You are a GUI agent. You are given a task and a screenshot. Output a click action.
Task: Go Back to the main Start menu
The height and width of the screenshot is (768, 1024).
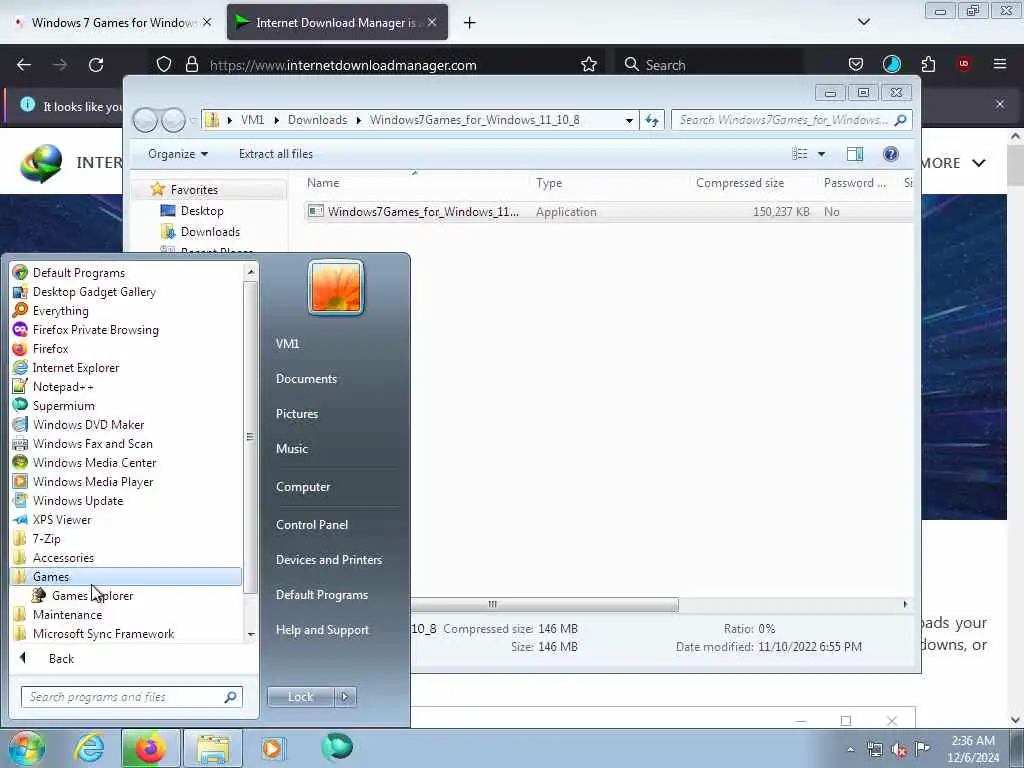(61, 659)
